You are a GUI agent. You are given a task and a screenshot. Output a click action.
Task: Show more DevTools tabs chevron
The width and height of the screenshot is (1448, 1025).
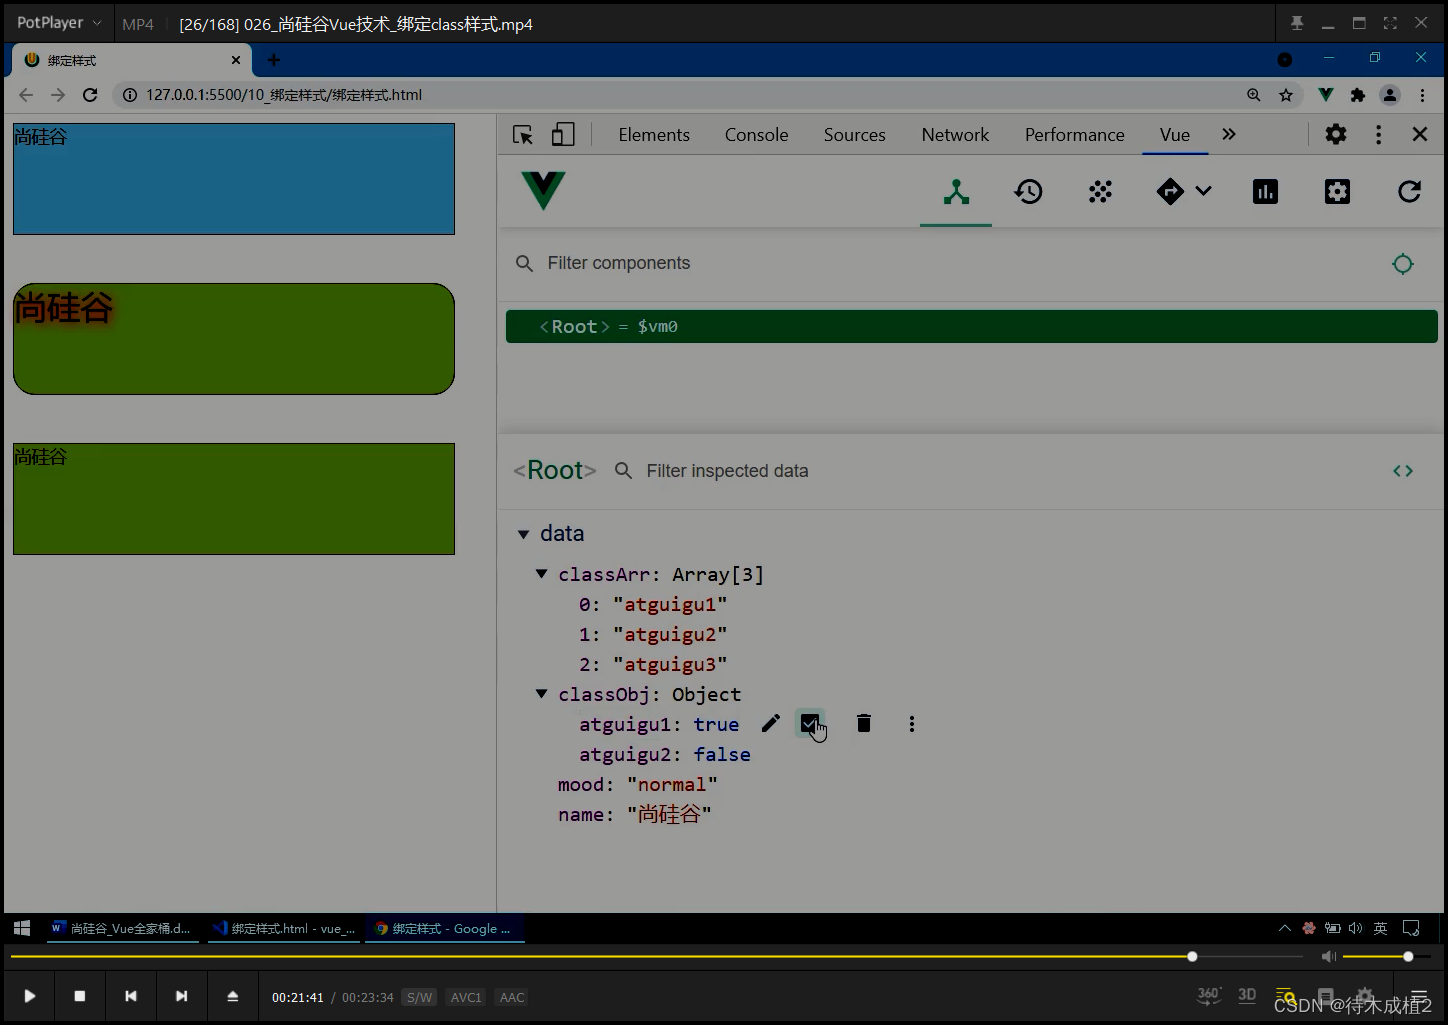1229,134
